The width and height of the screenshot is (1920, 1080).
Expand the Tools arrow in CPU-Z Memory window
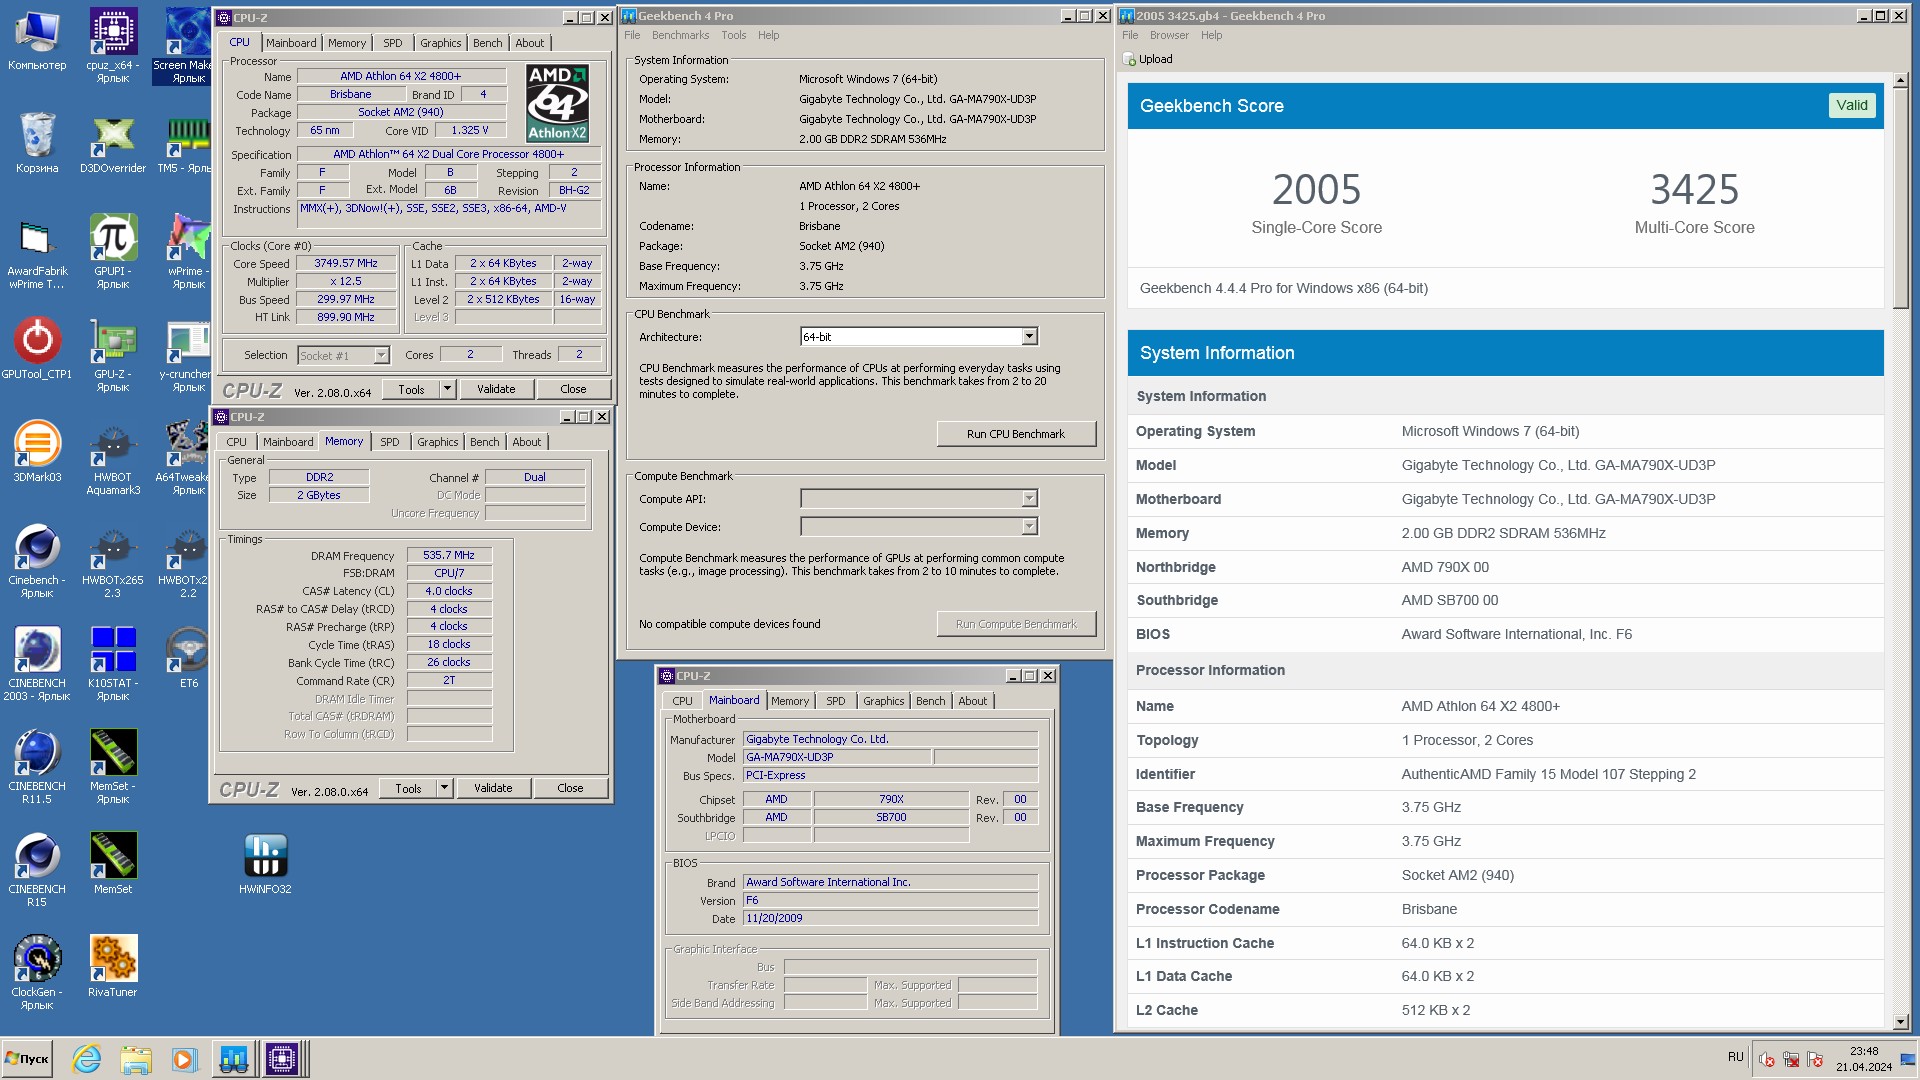(444, 788)
